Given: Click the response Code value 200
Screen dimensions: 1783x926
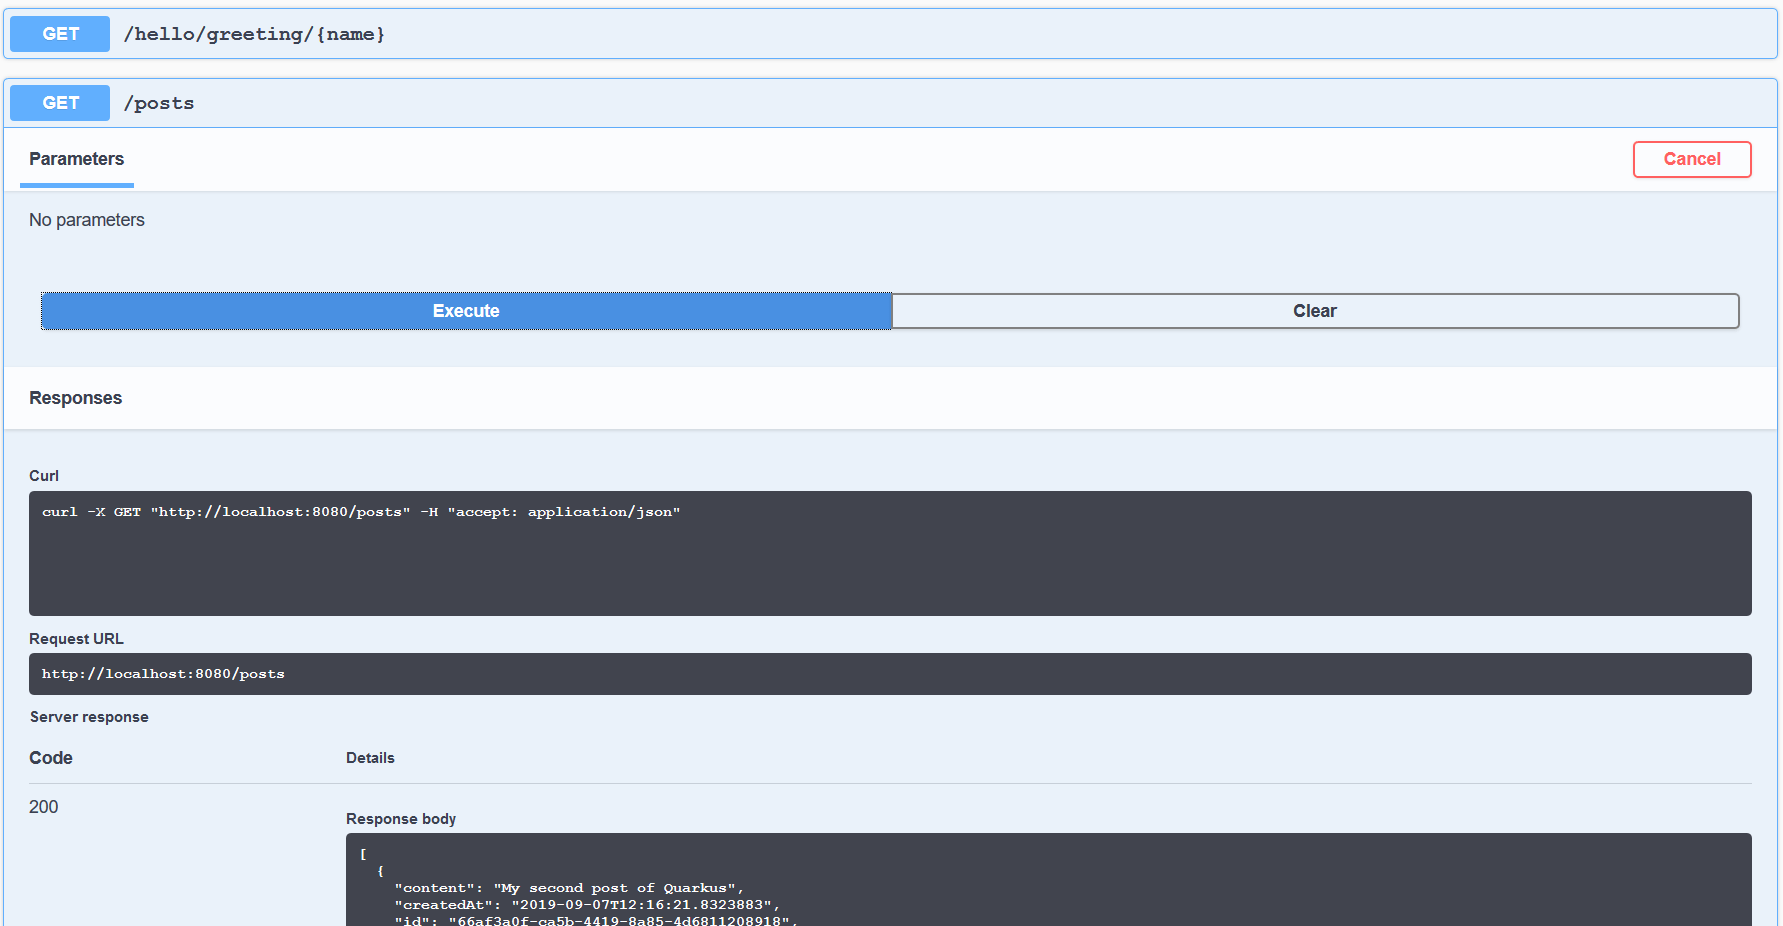Looking at the screenshot, I should tap(43, 807).
